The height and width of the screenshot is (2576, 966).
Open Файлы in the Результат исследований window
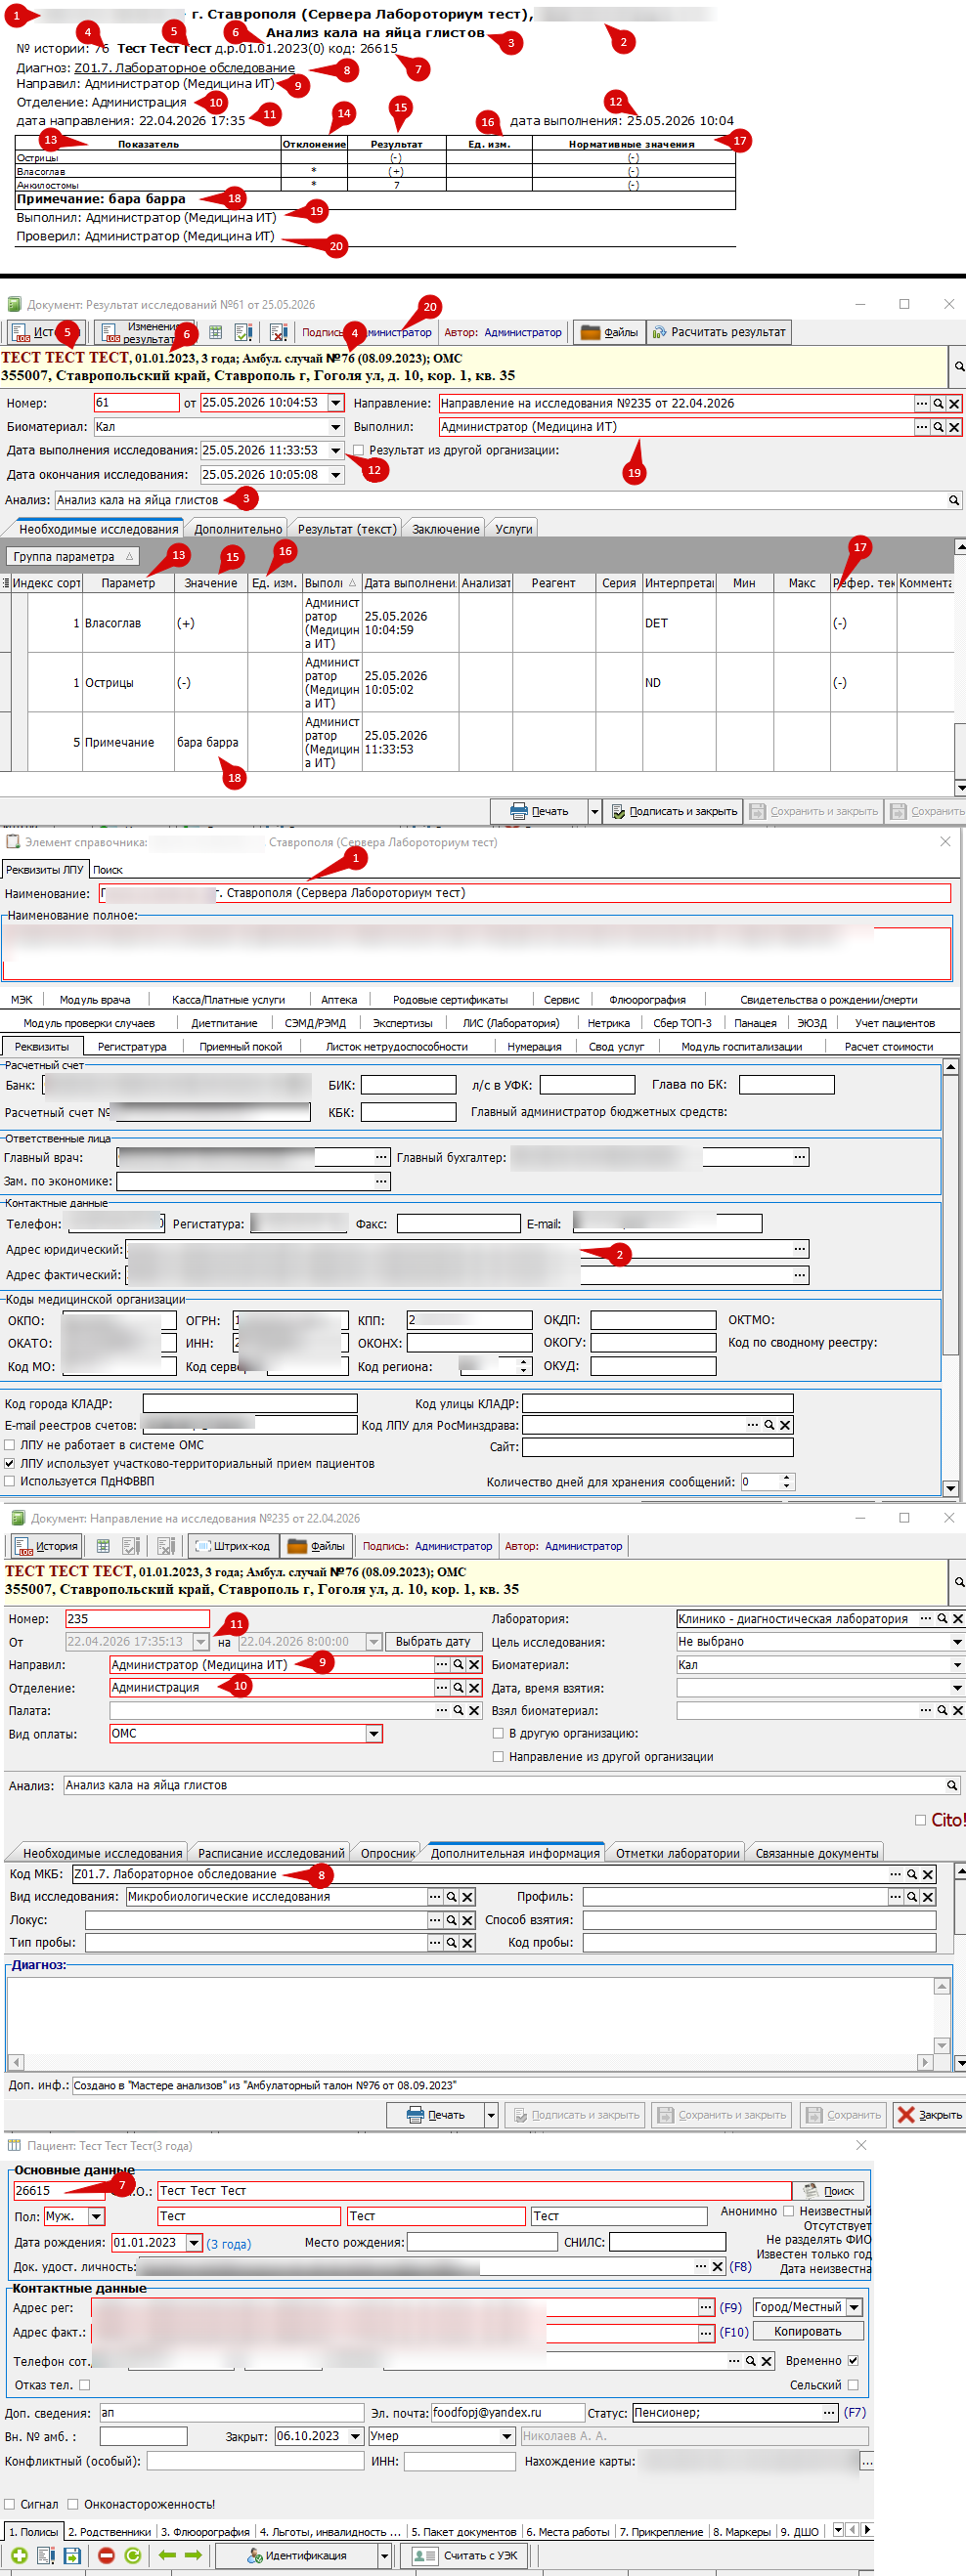click(609, 332)
